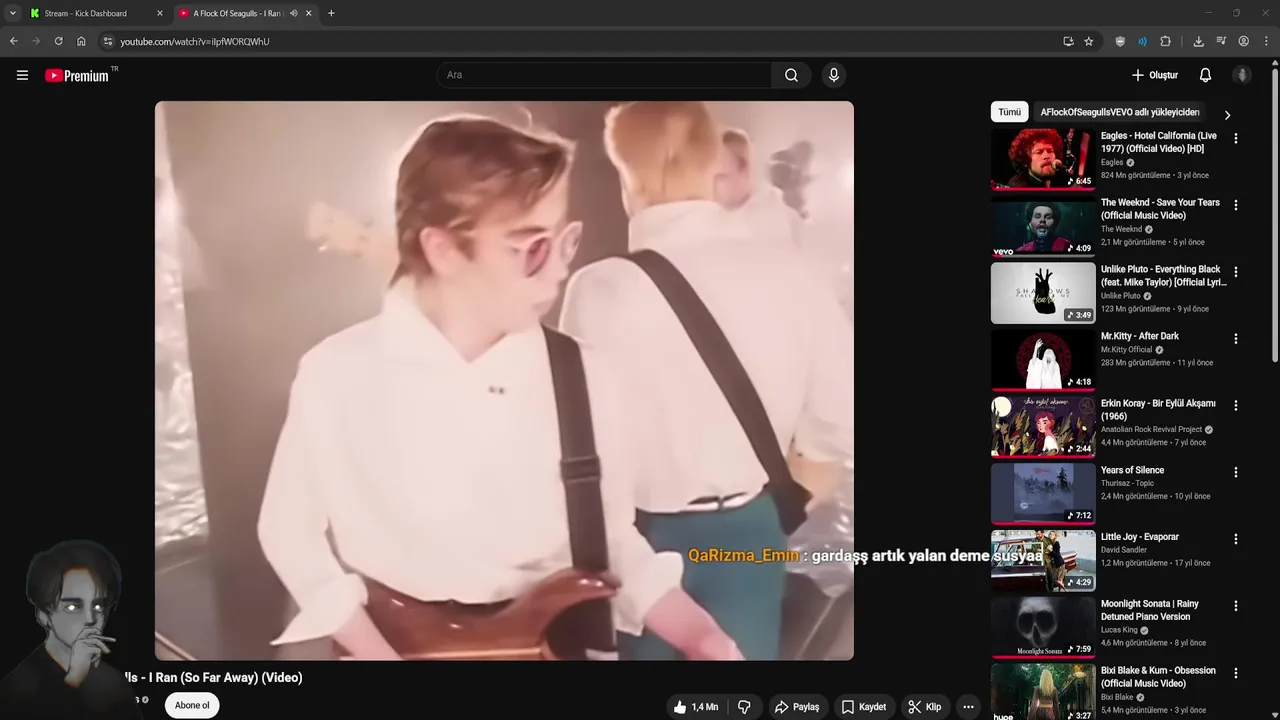Click the main video player area

pos(504,380)
